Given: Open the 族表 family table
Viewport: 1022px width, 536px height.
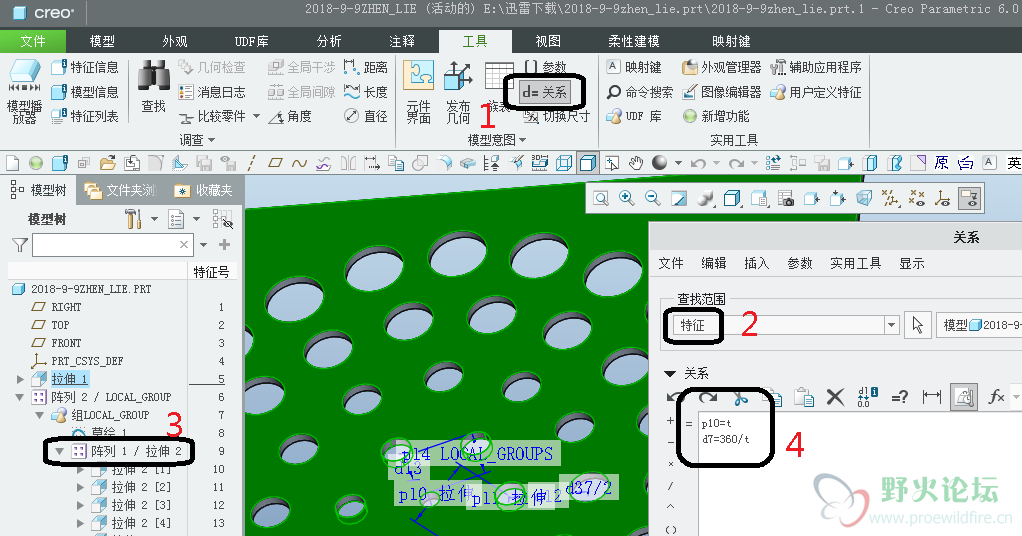Looking at the screenshot, I should coord(499,88).
